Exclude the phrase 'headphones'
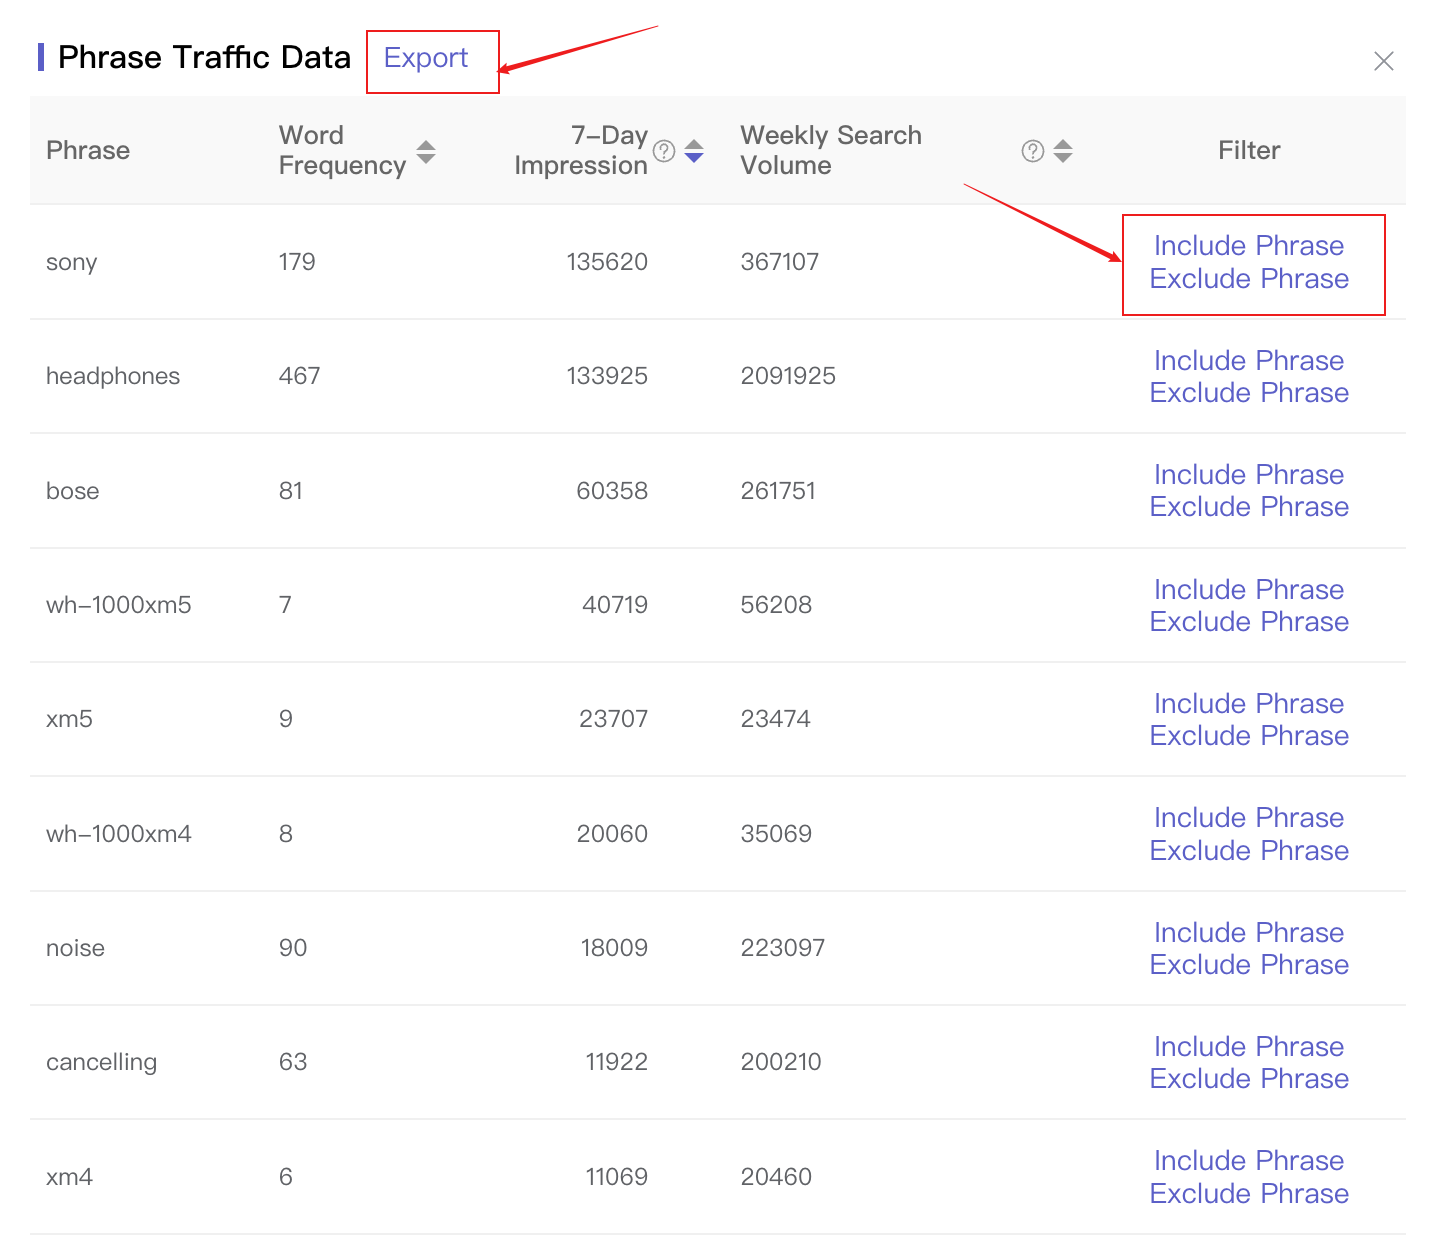 1248,393
